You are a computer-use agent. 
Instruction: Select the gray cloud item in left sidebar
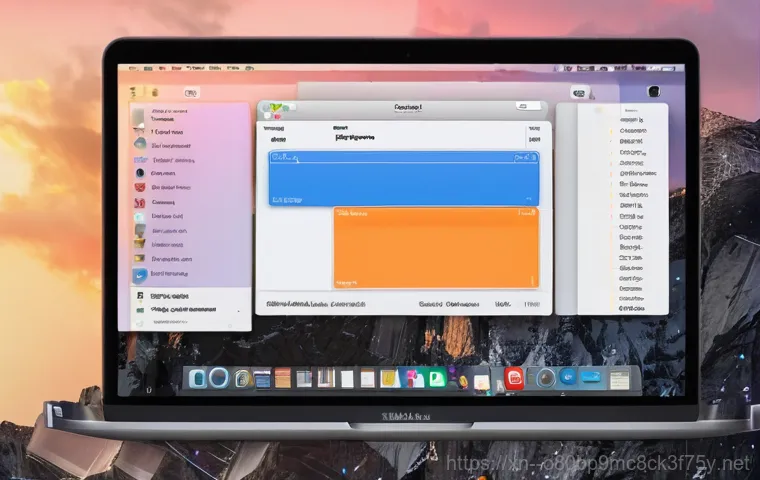point(140,144)
